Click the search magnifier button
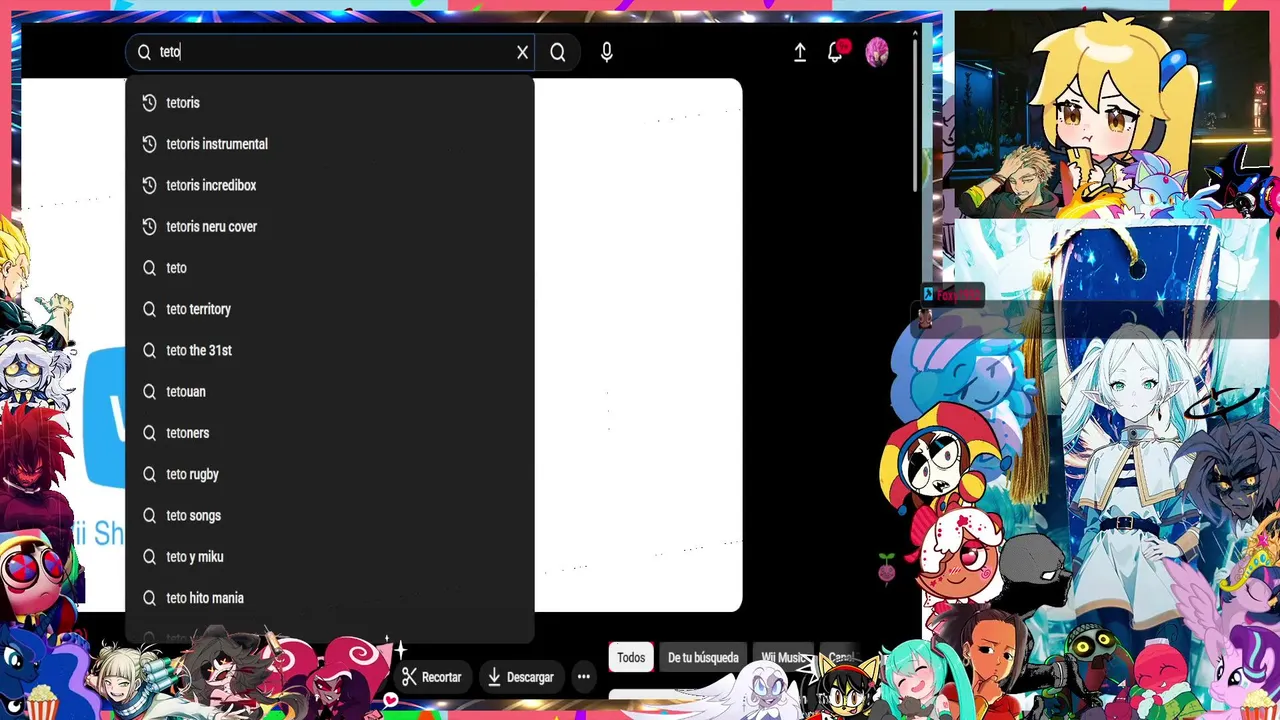The height and width of the screenshot is (720, 1280). (x=558, y=52)
